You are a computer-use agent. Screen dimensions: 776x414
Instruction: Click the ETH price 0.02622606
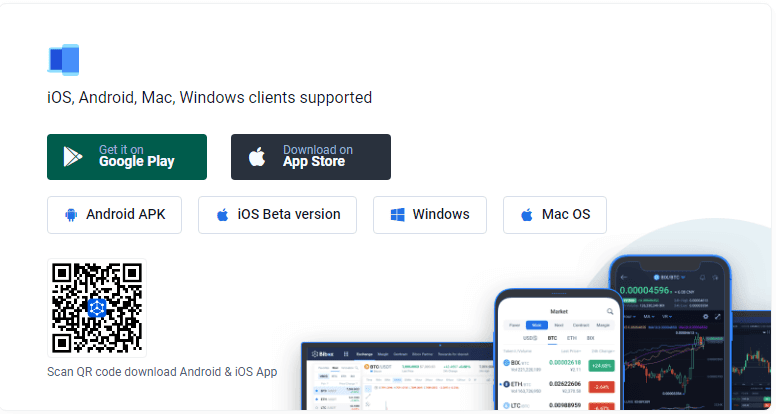point(565,384)
